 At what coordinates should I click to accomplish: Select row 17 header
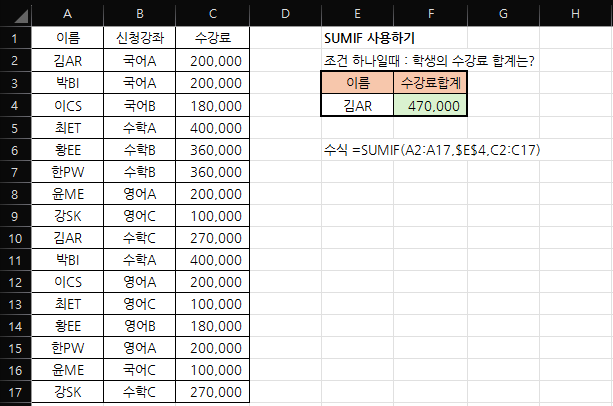[15, 392]
